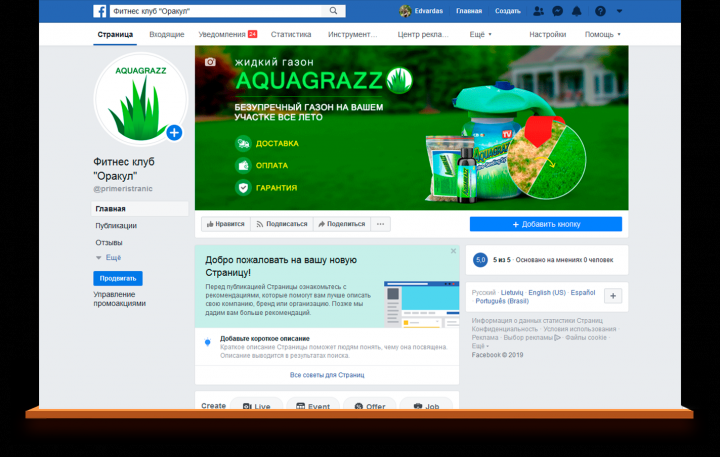Screen dimensions: 720x457
Task: Click the Продвигать button
Action: tap(118, 278)
